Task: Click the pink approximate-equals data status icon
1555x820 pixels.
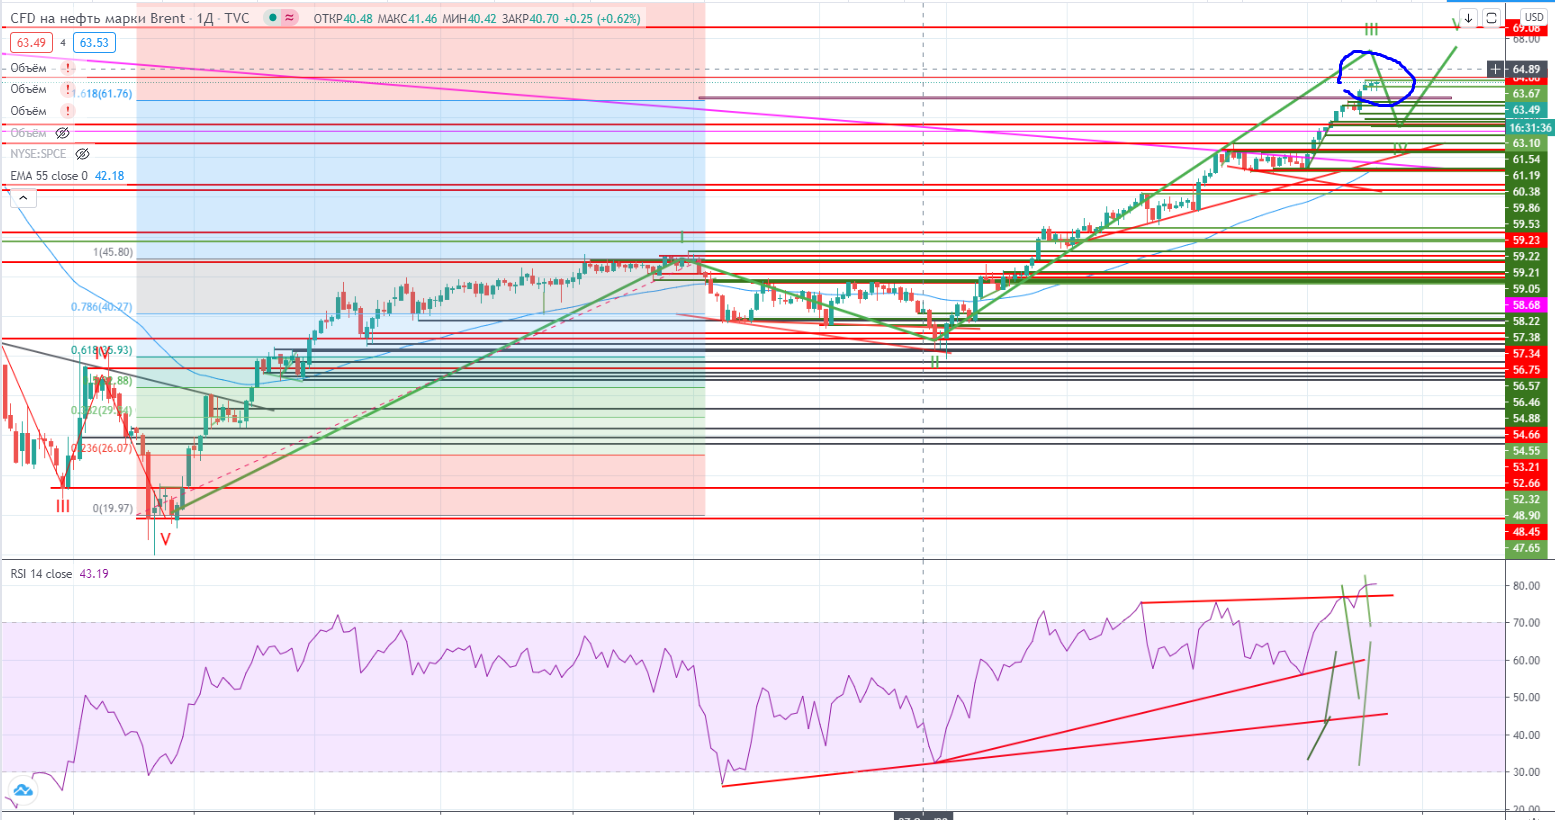Action: 289,18
